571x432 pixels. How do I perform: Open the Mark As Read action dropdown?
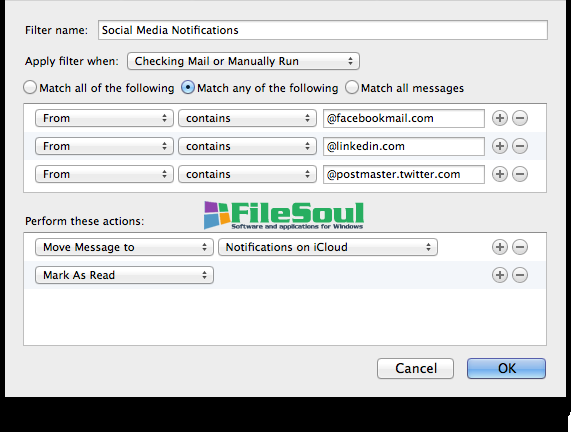[124, 275]
